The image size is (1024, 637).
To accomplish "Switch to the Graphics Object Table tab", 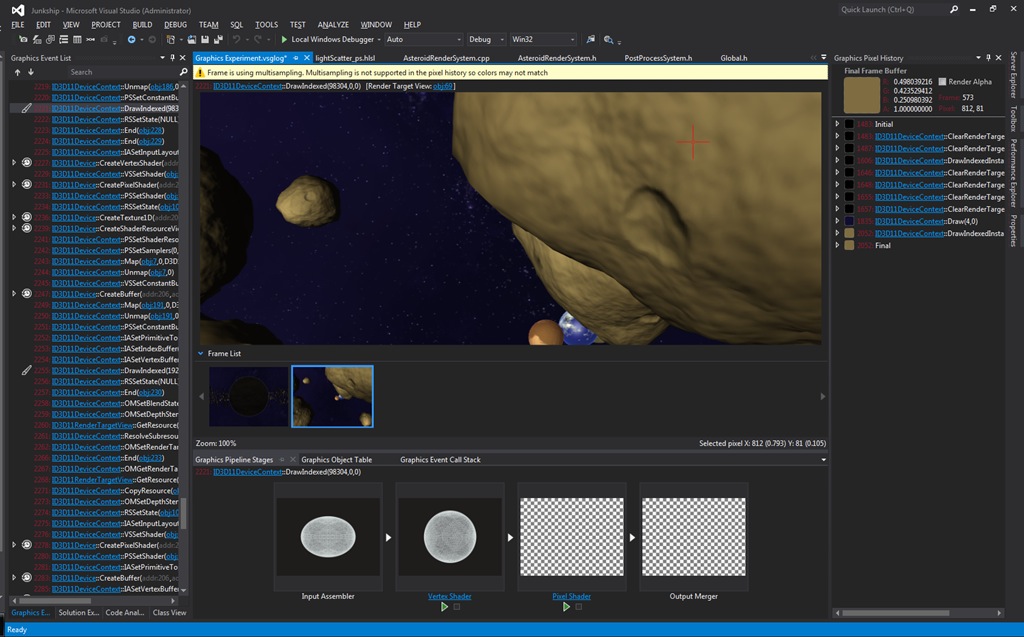I will click(336, 460).
